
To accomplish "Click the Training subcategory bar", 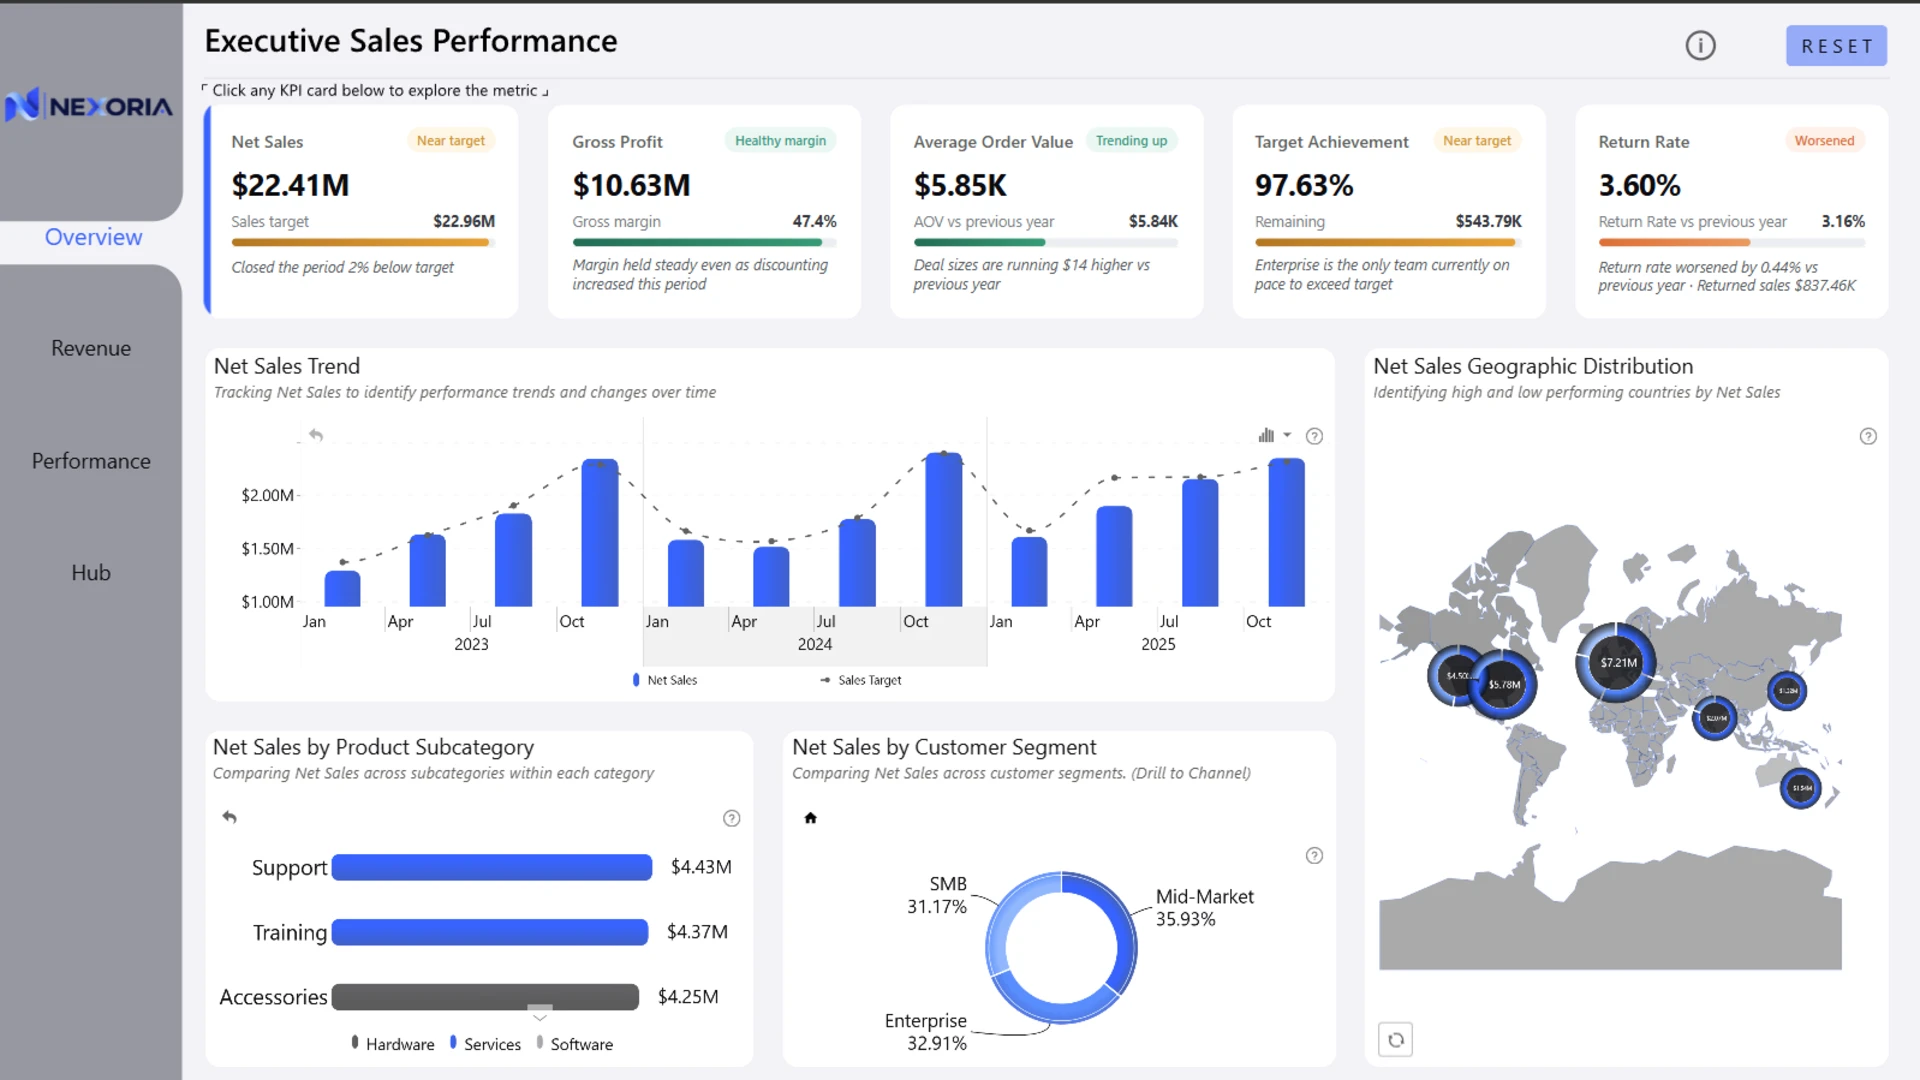I will (490, 932).
